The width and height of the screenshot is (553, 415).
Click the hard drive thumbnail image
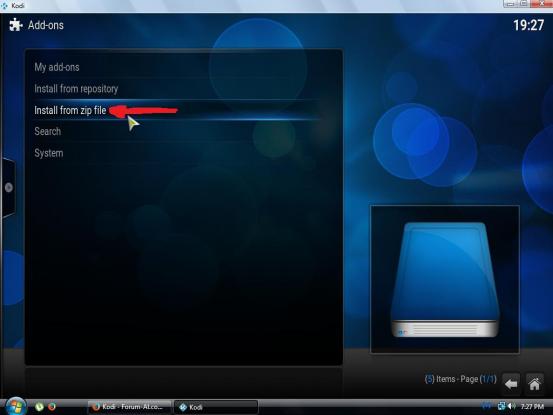pos(445,279)
